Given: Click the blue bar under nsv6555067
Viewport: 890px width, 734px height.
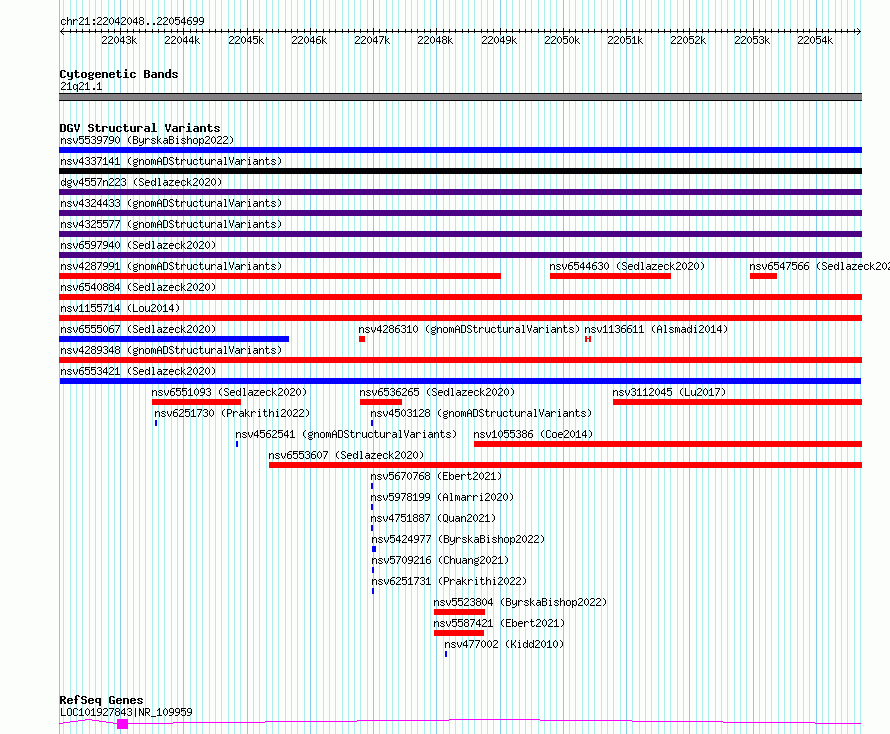Looking at the screenshot, I should (174, 339).
